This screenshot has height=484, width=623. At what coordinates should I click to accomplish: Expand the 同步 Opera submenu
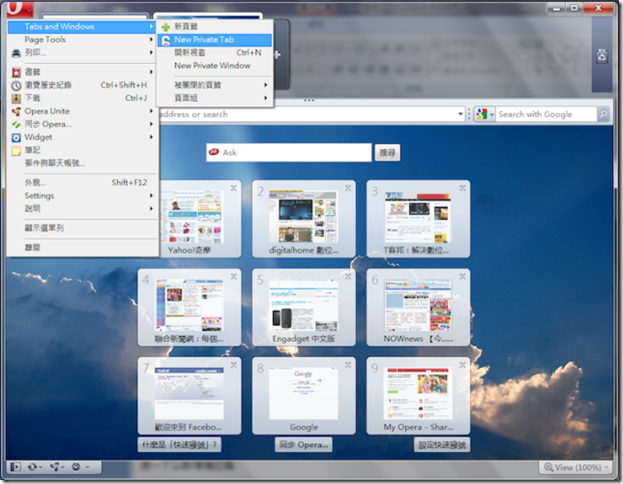[82, 124]
